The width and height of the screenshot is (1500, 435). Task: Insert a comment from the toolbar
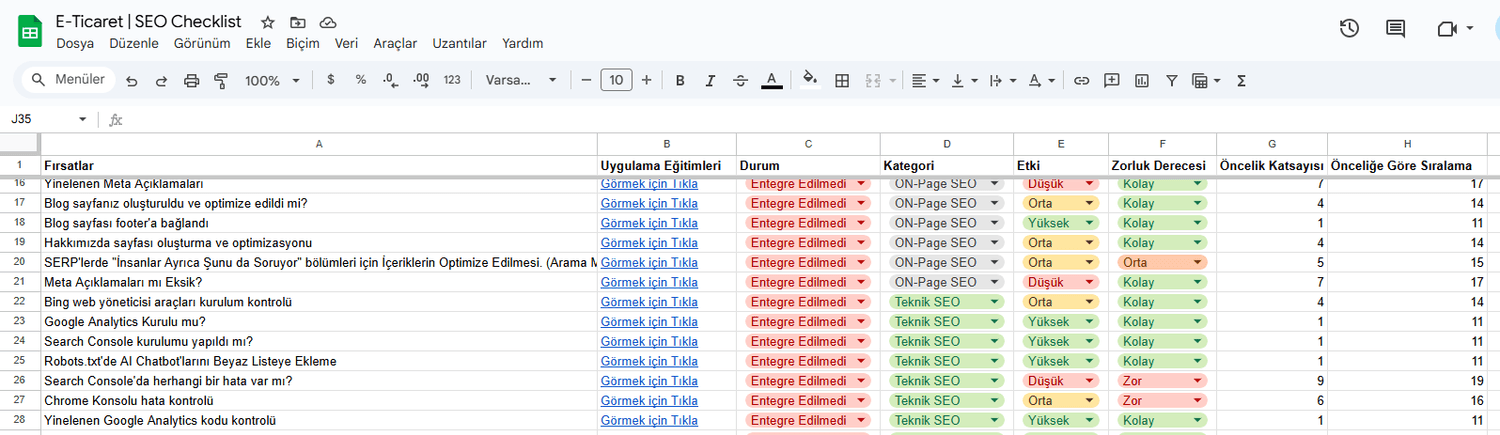point(1111,80)
